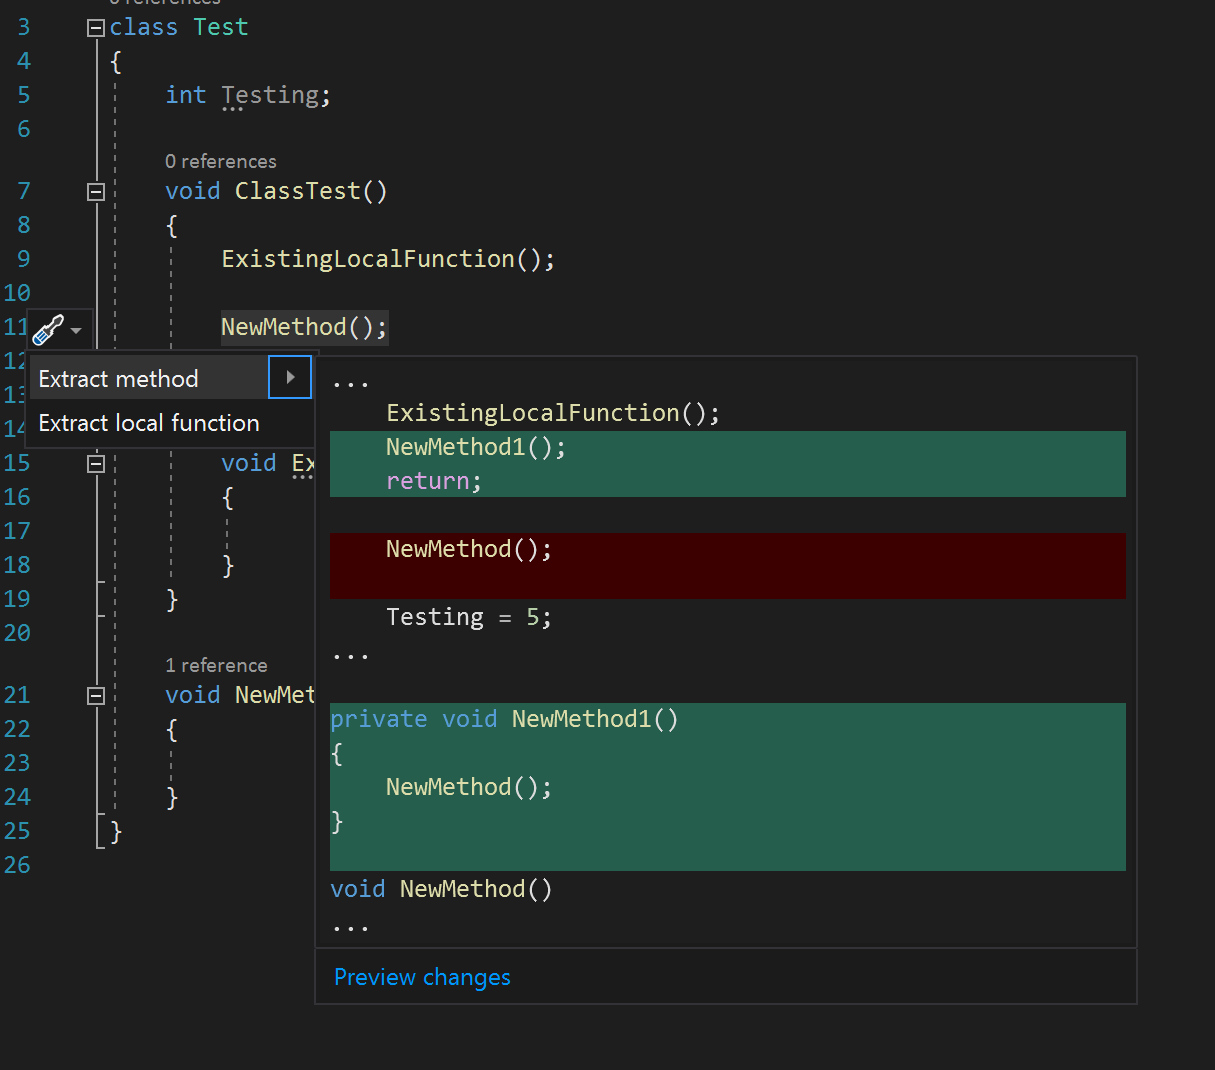Open the Quick Actions dropdown arrow

pyautogui.click(x=75, y=331)
